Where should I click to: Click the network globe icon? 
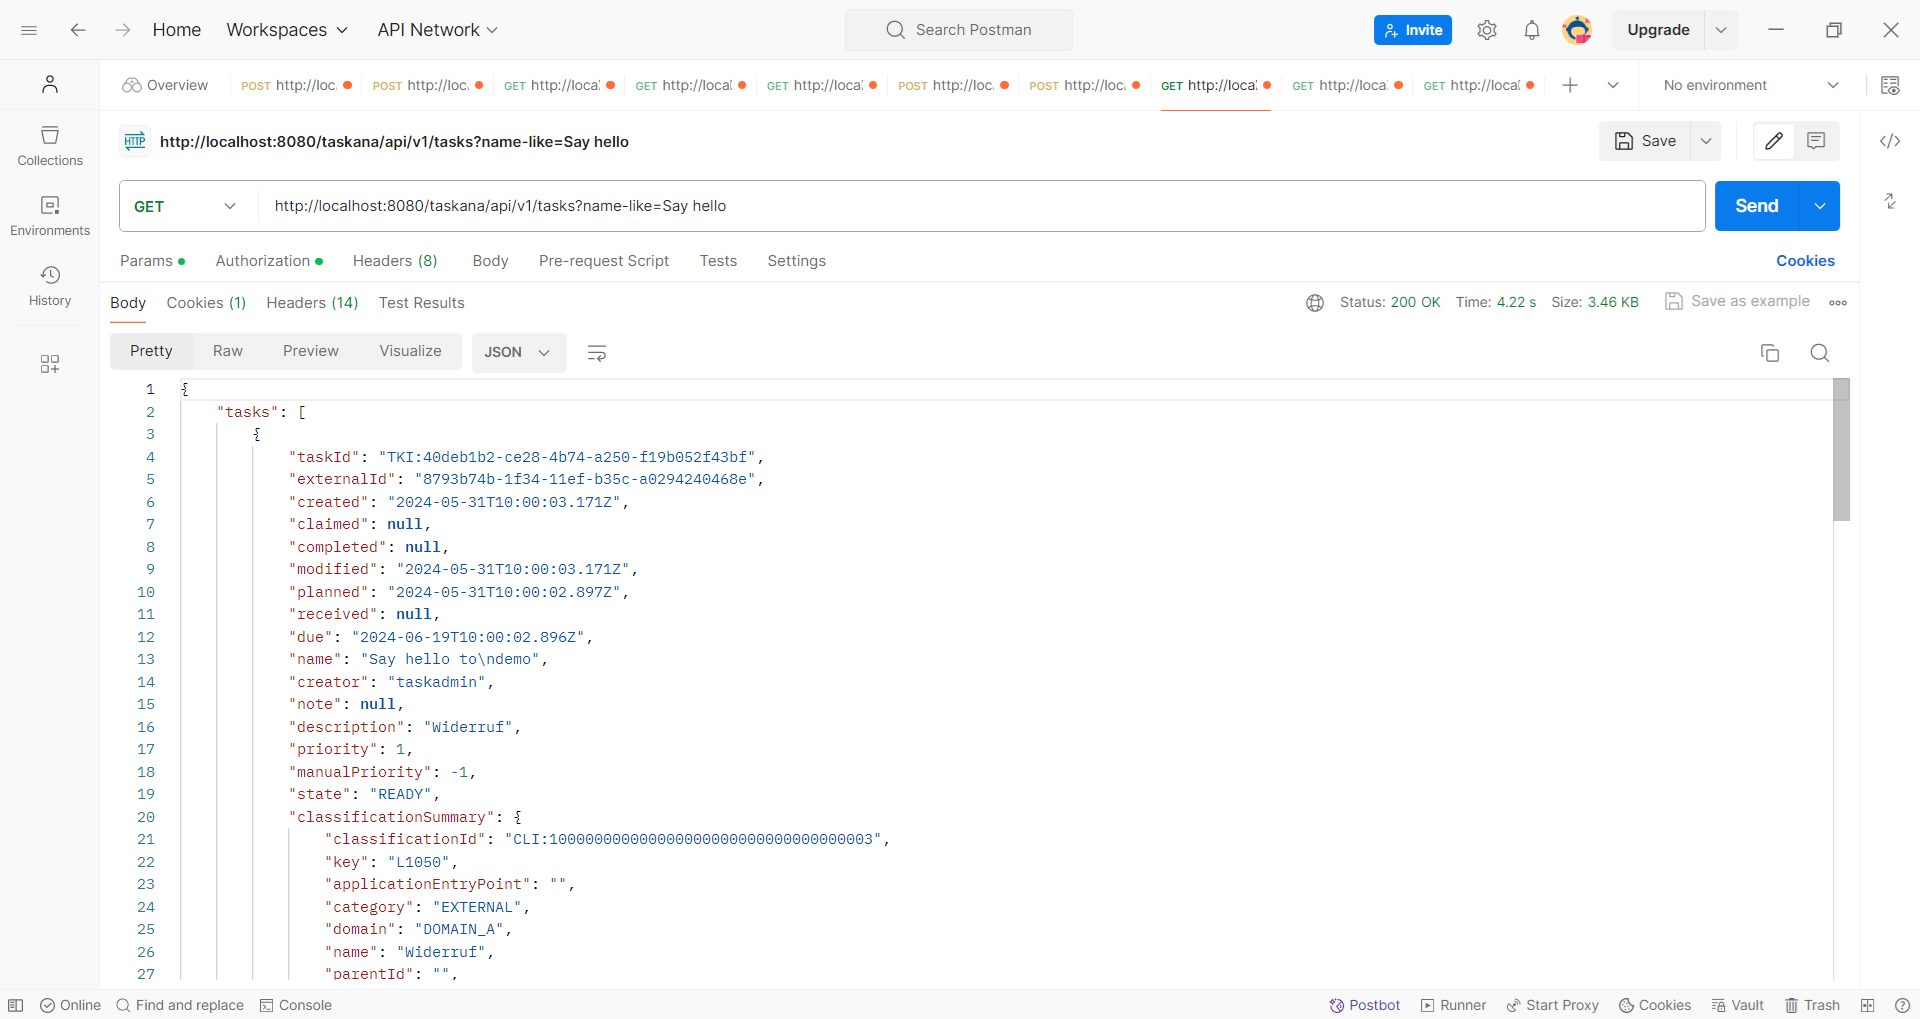click(1315, 302)
